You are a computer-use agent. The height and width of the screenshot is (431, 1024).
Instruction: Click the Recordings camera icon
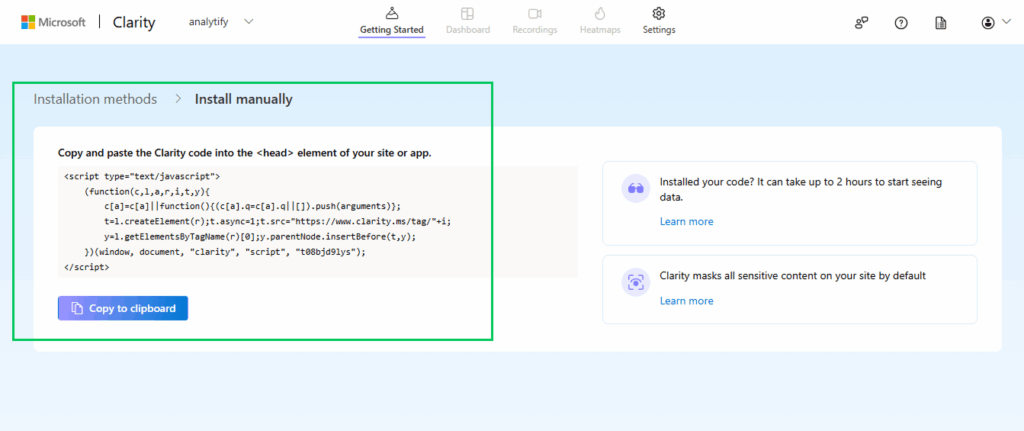point(535,13)
